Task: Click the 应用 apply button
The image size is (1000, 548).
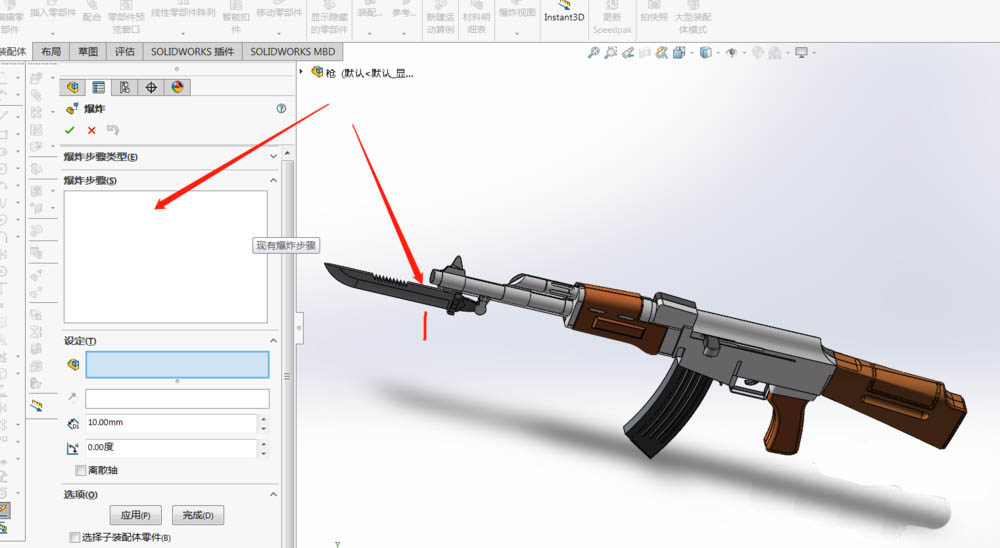Action: coord(135,516)
